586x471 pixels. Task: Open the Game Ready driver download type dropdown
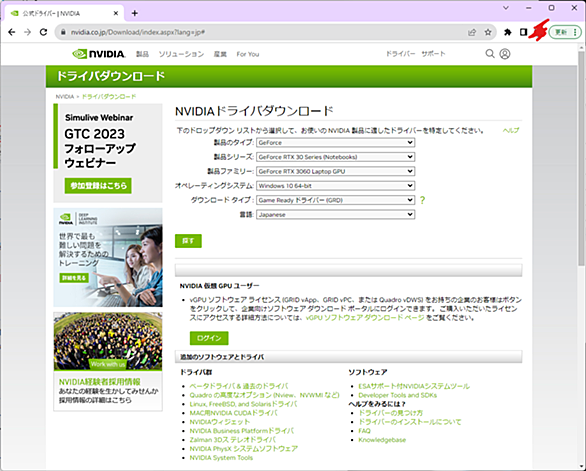point(335,200)
